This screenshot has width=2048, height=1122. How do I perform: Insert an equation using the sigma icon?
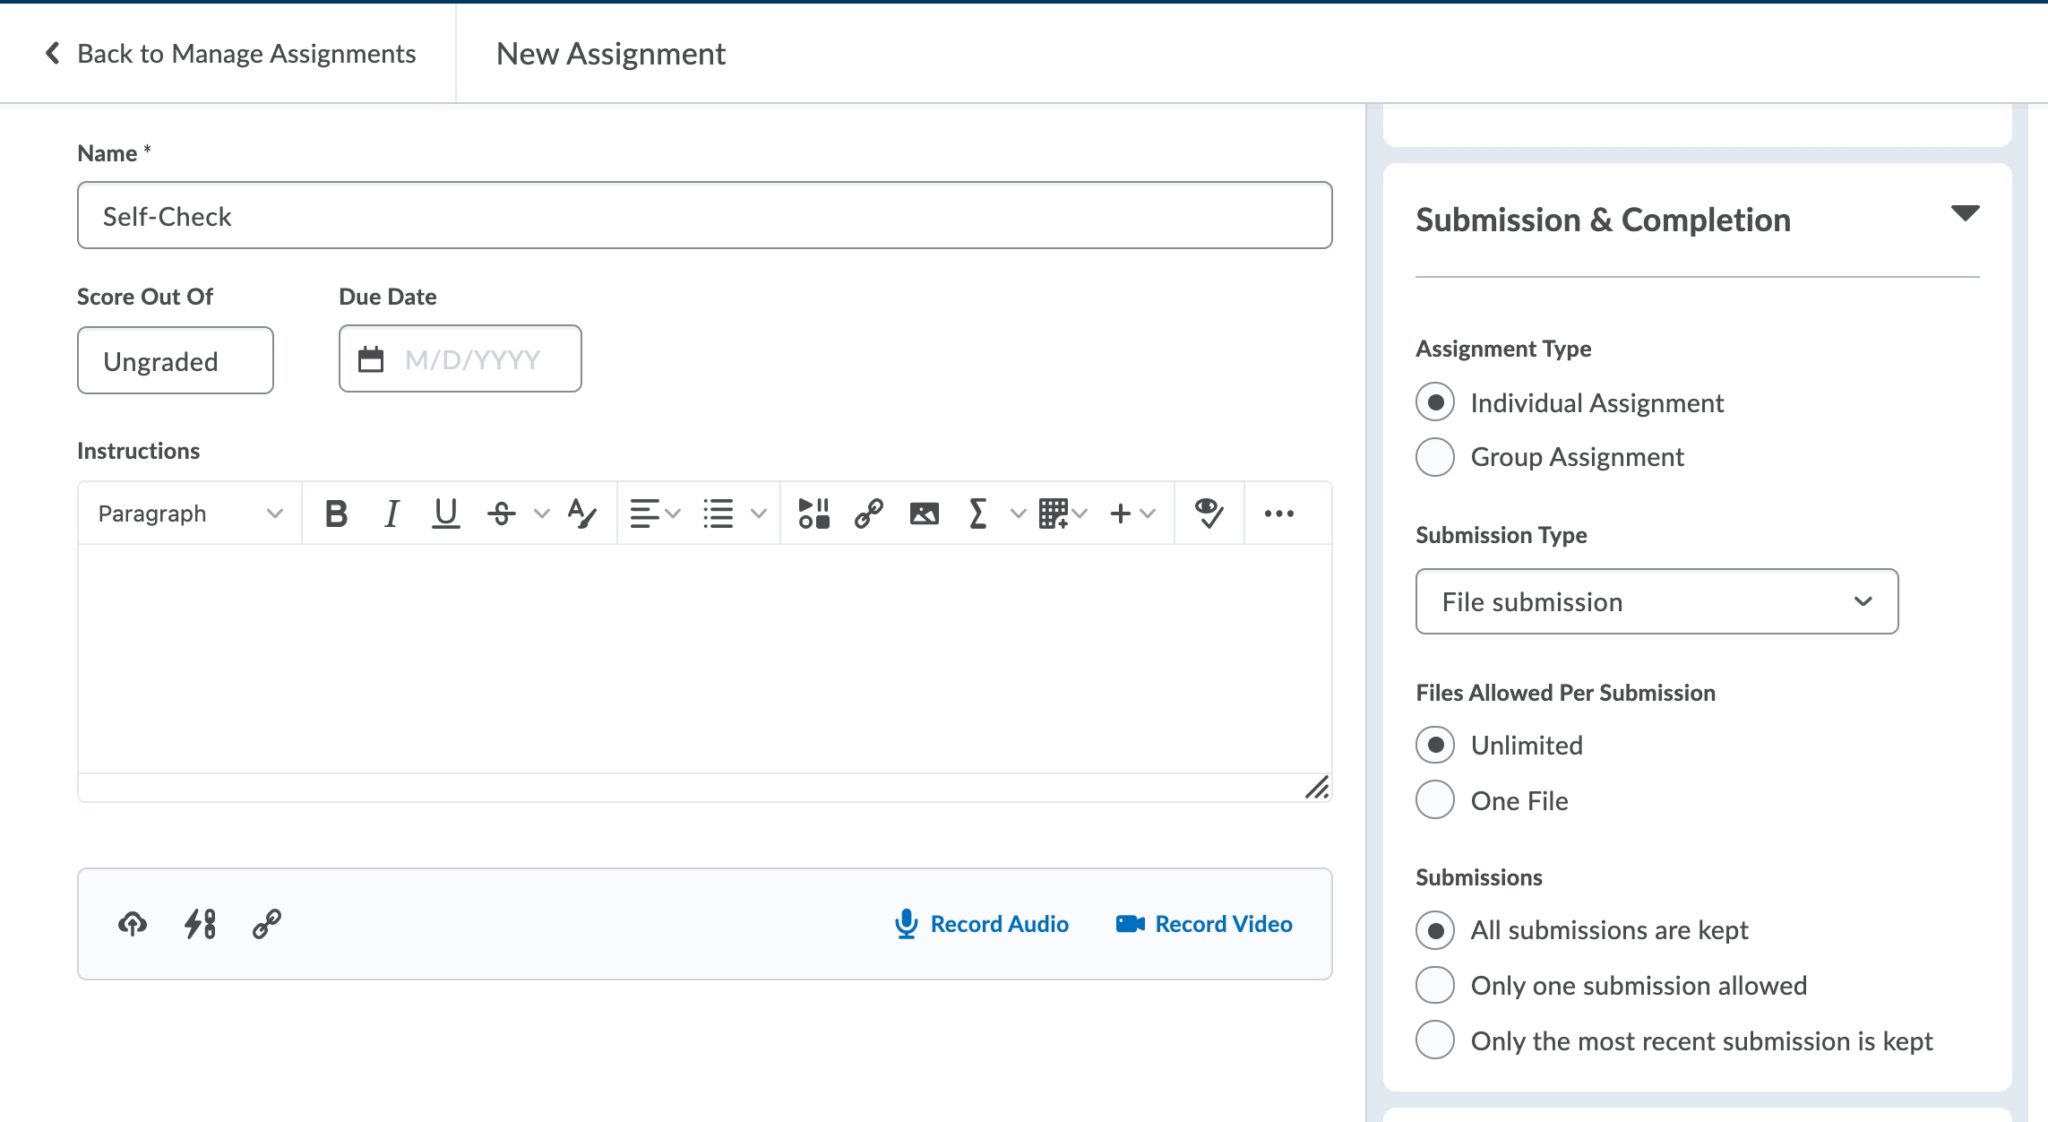tap(978, 513)
